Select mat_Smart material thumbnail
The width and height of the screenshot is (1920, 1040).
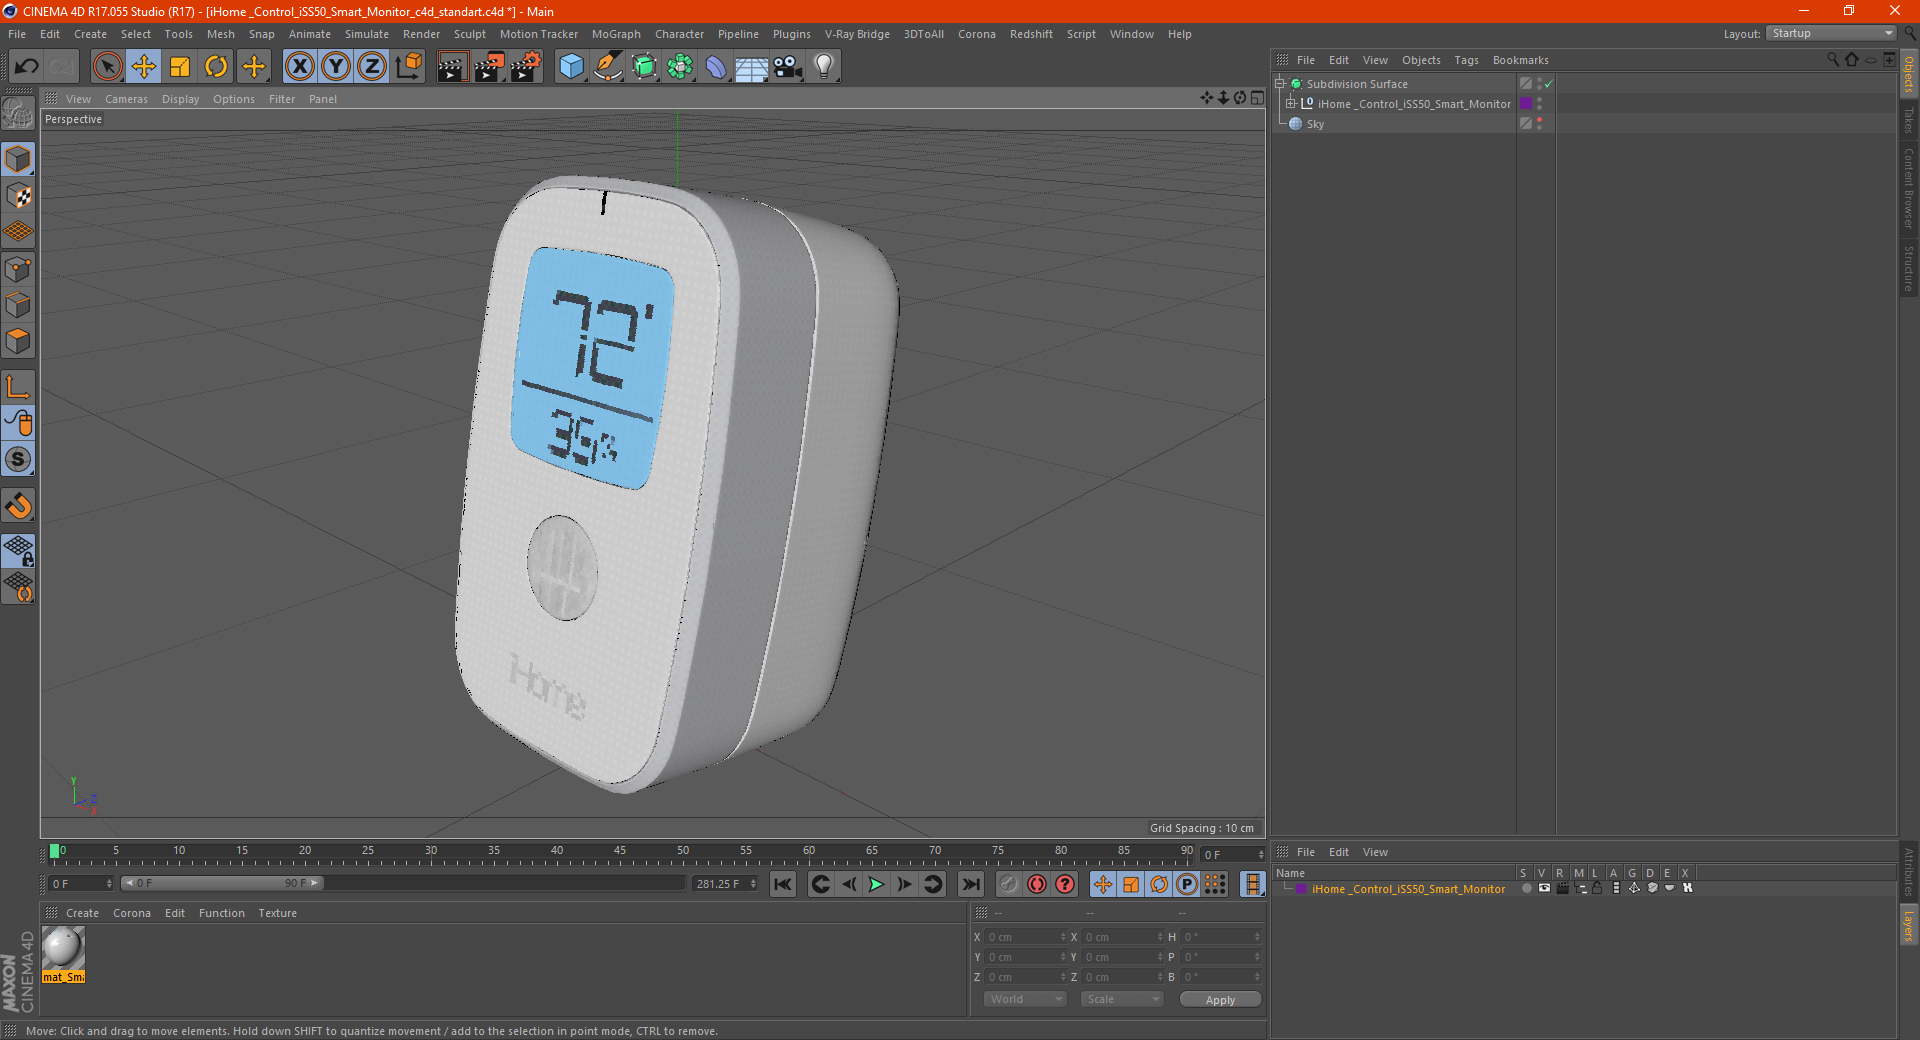63,955
